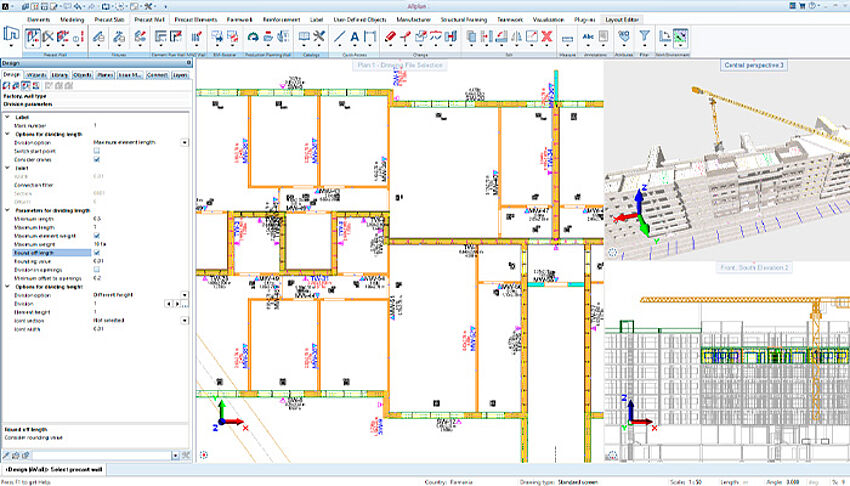Click the Filter funnel icon
This screenshot has height=486, width=850.
coord(645,37)
